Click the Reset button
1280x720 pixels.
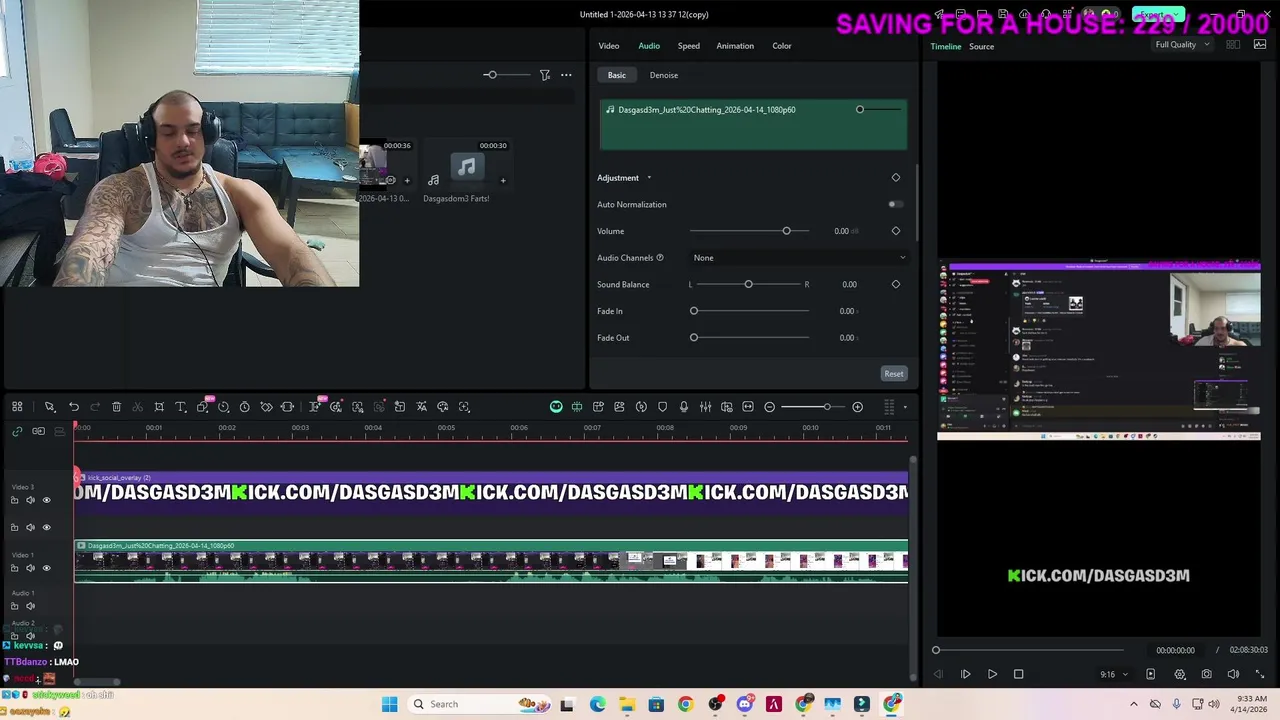pyautogui.click(x=894, y=374)
